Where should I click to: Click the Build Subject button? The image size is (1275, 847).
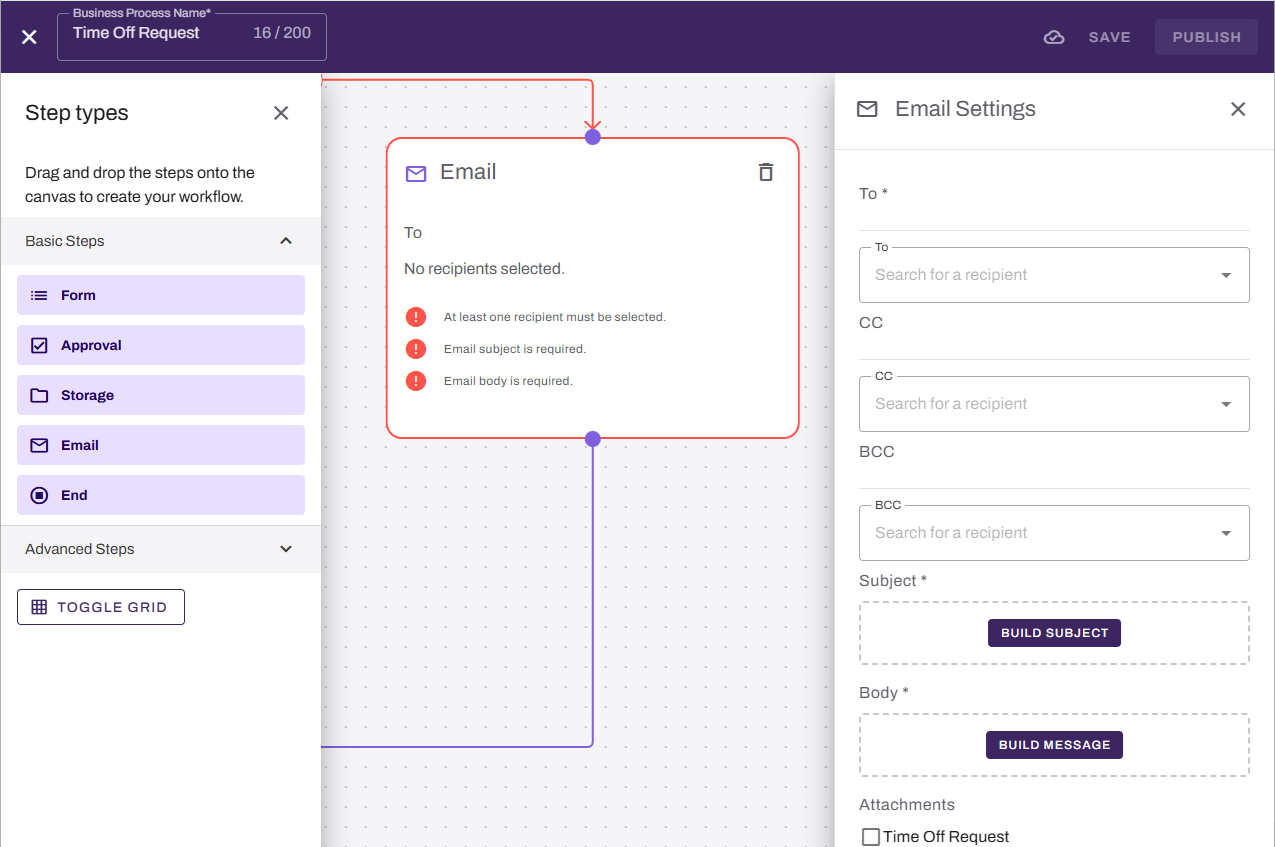click(1054, 633)
